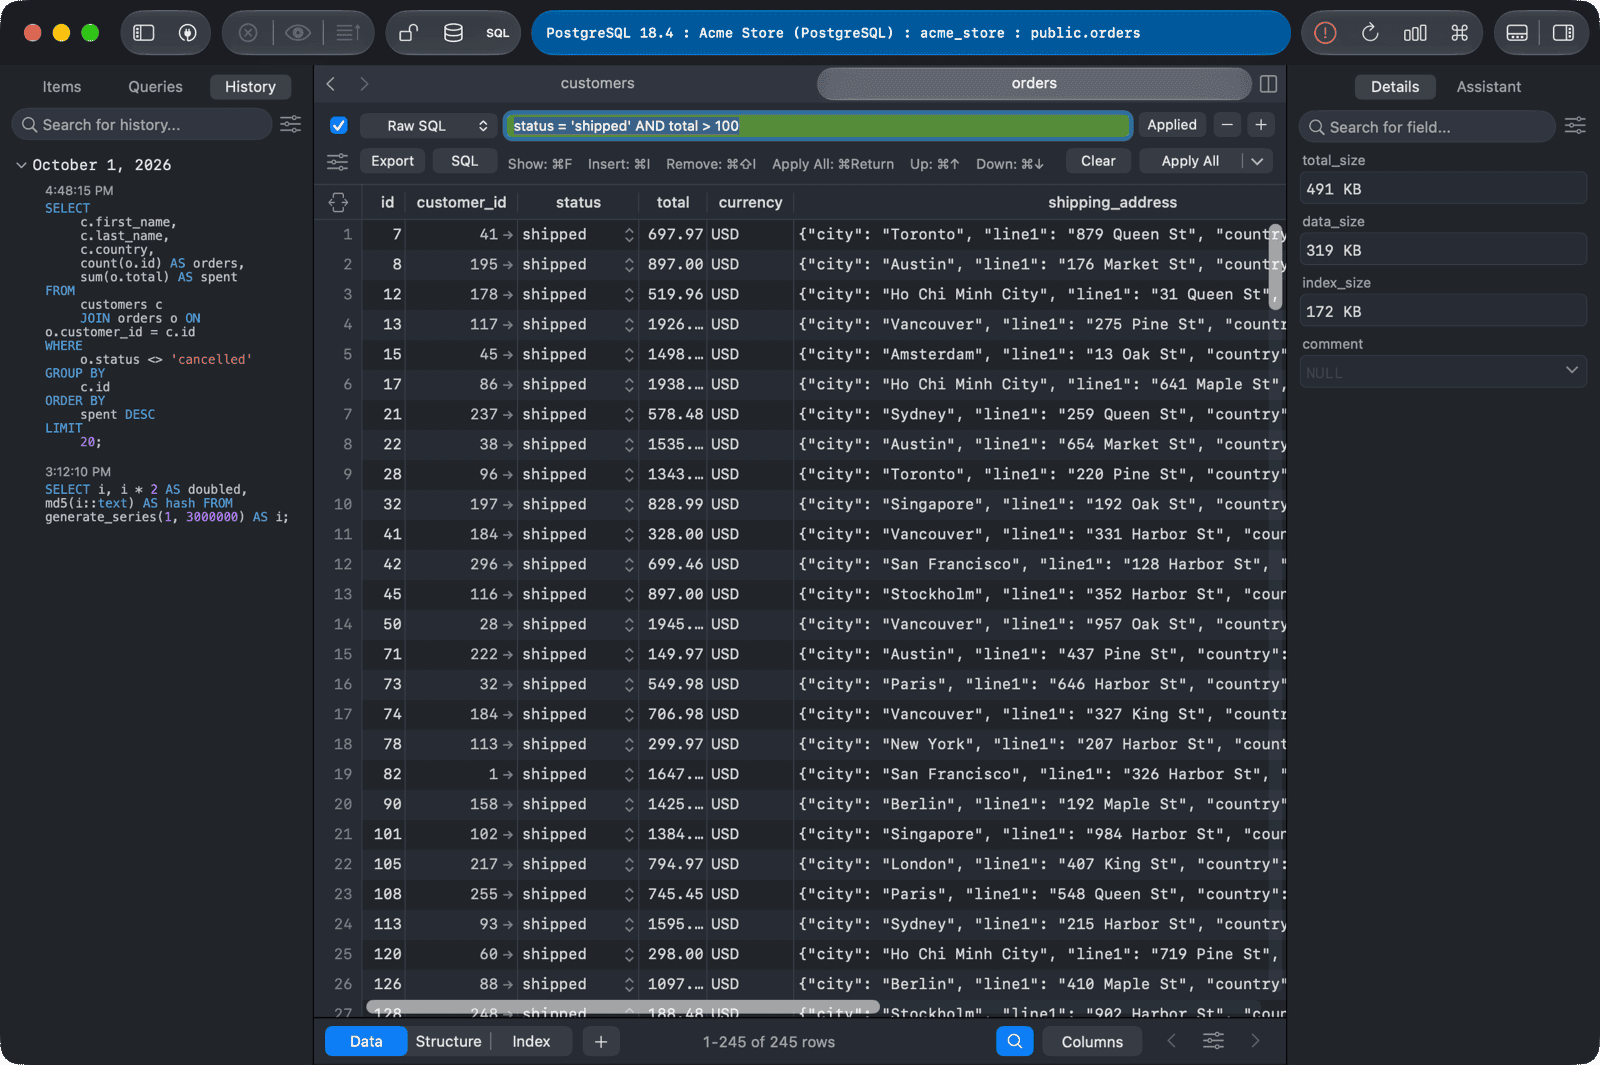Click the eye preview icon in toolbar
Image resolution: width=1600 pixels, height=1065 pixels.
[297, 33]
